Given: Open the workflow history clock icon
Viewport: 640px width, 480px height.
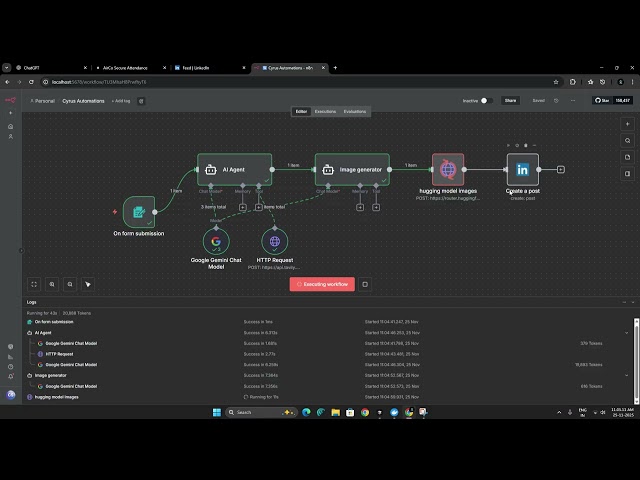Looking at the screenshot, I should tap(556, 100).
